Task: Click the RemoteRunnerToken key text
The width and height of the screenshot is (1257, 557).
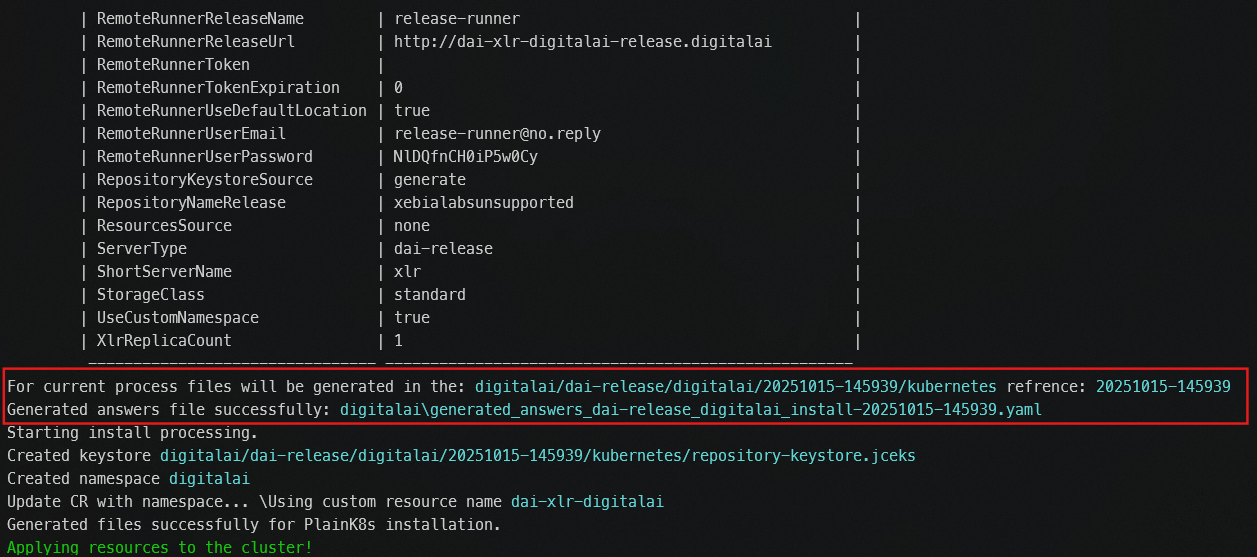Action: 173,65
